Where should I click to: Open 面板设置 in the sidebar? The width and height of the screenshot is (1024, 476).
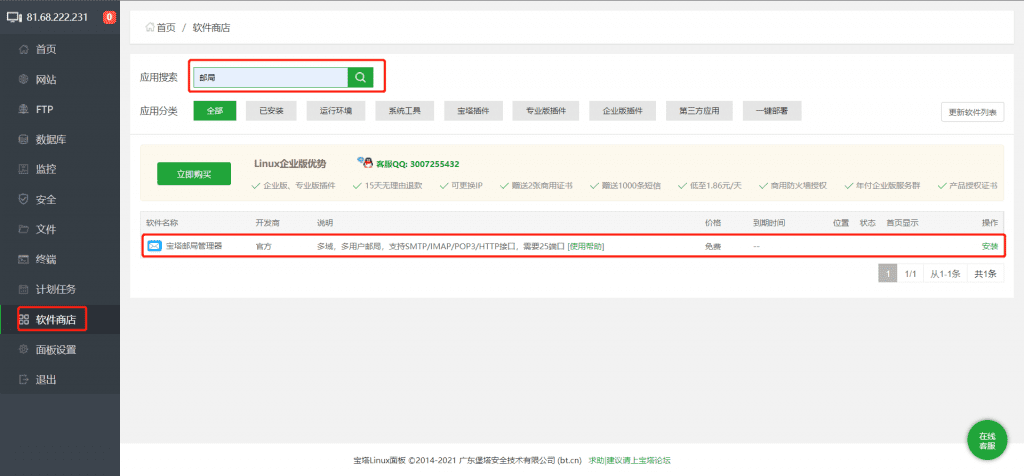pyautogui.click(x=55, y=349)
